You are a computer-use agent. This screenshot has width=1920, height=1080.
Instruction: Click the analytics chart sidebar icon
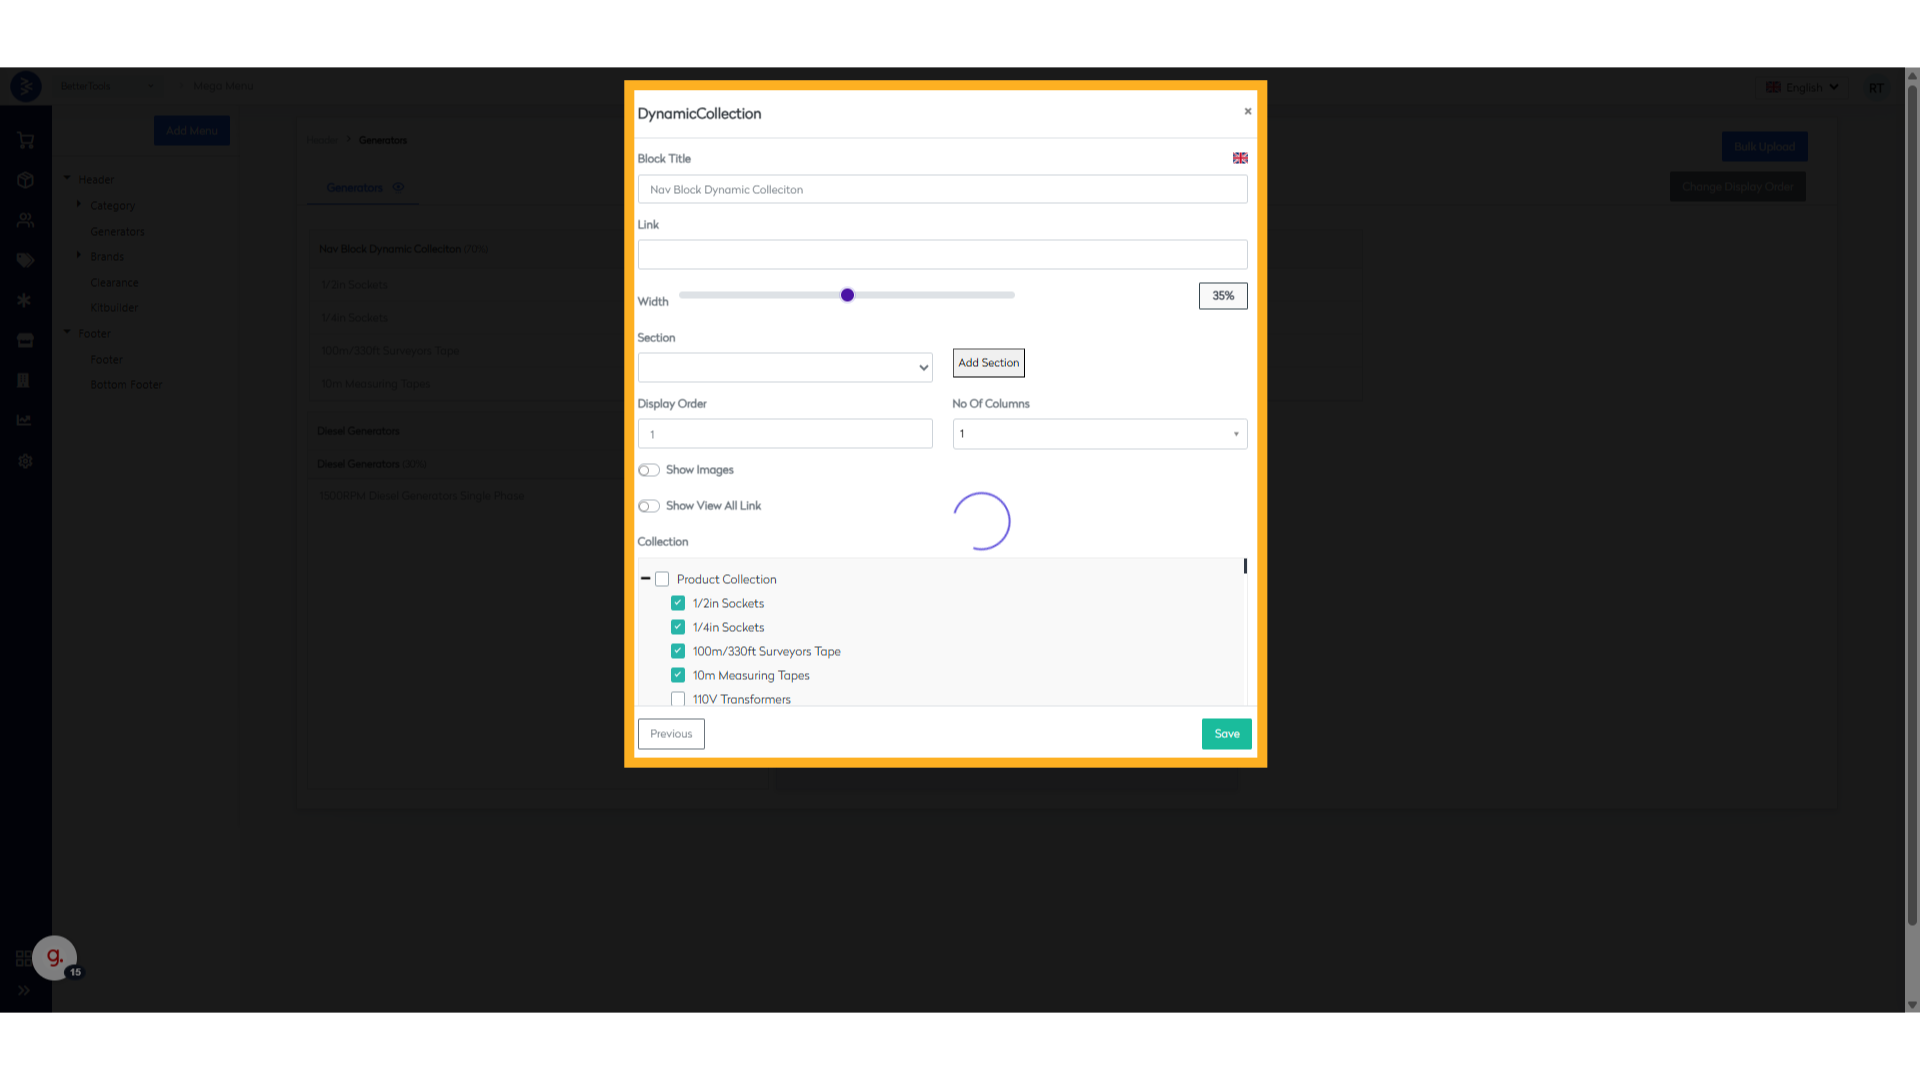point(25,420)
